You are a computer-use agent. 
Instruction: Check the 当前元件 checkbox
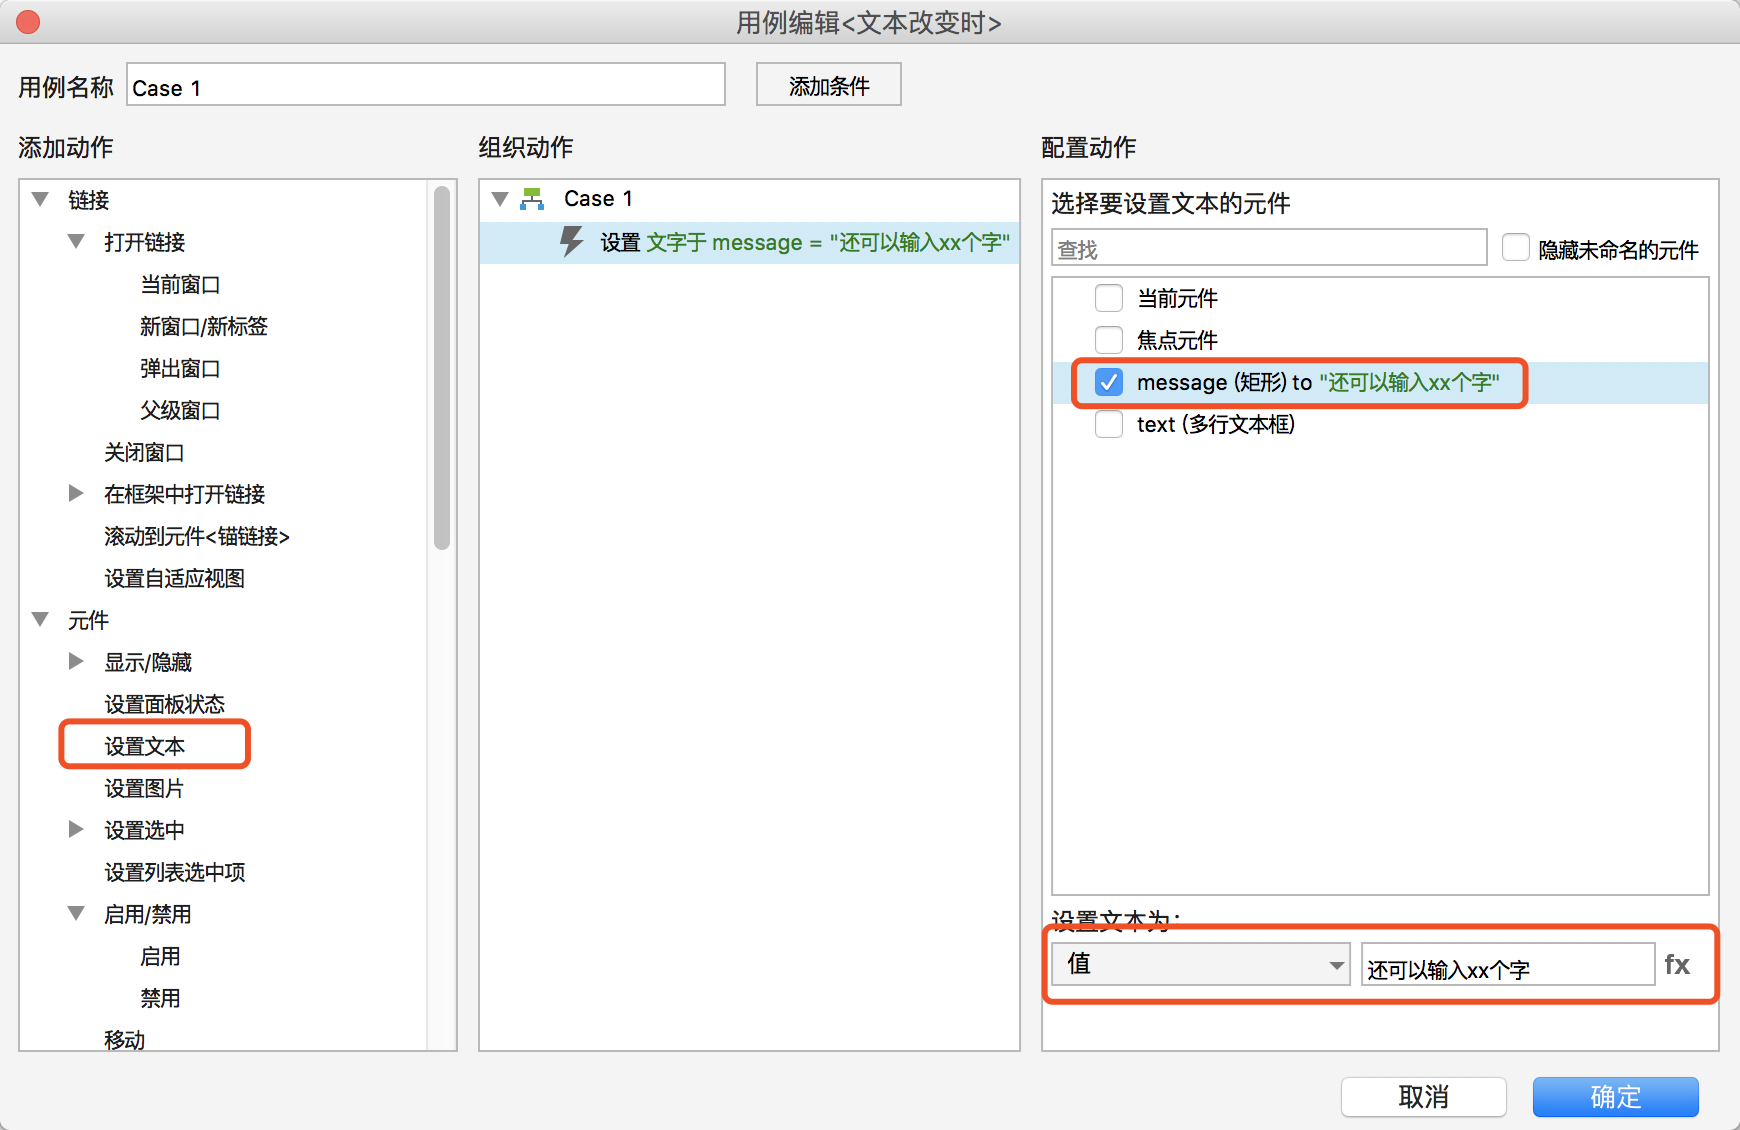pyautogui.click(x=1109, y=298)
